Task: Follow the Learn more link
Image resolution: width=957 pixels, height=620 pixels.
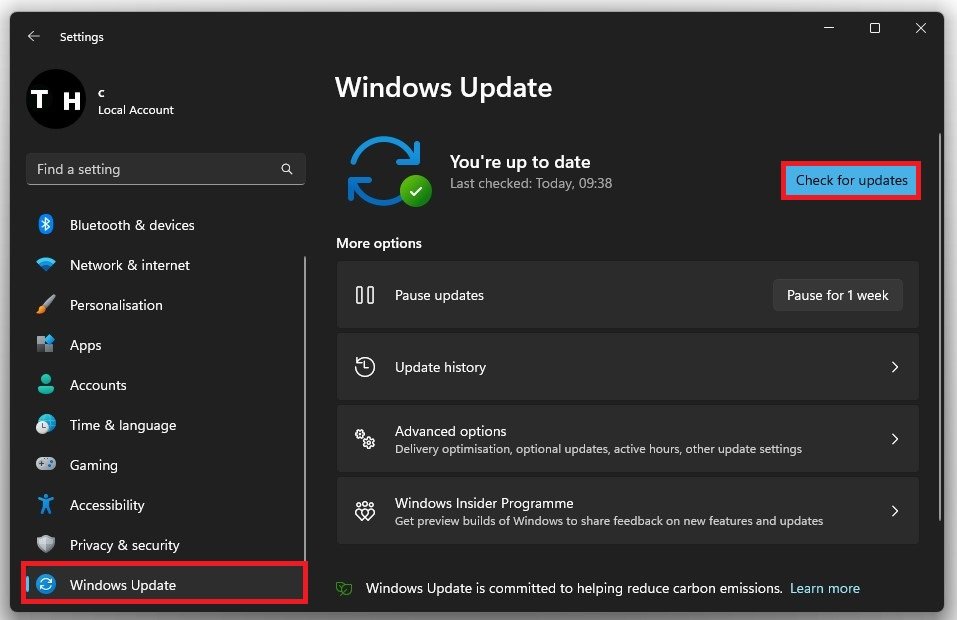Action: pyautogui.click(x=824, y=588)
